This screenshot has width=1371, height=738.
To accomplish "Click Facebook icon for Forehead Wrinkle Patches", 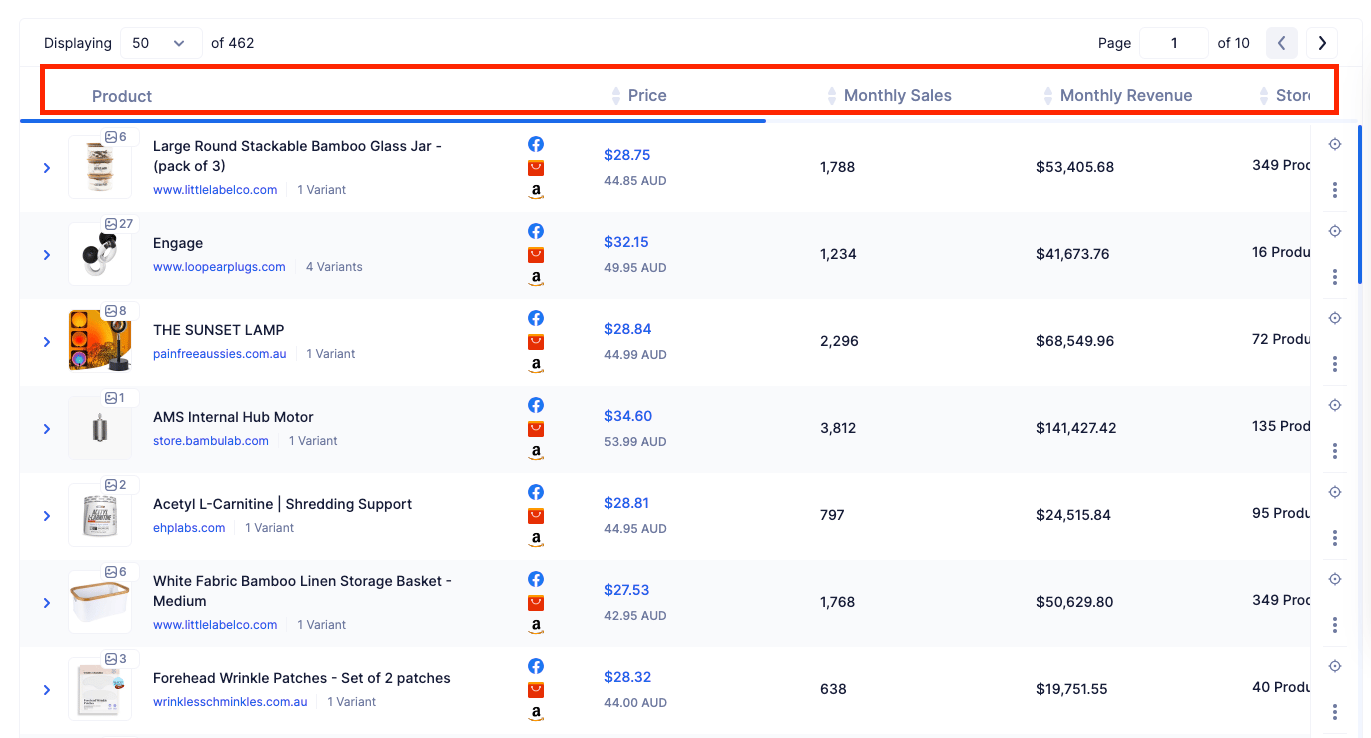I will [536, 666].
